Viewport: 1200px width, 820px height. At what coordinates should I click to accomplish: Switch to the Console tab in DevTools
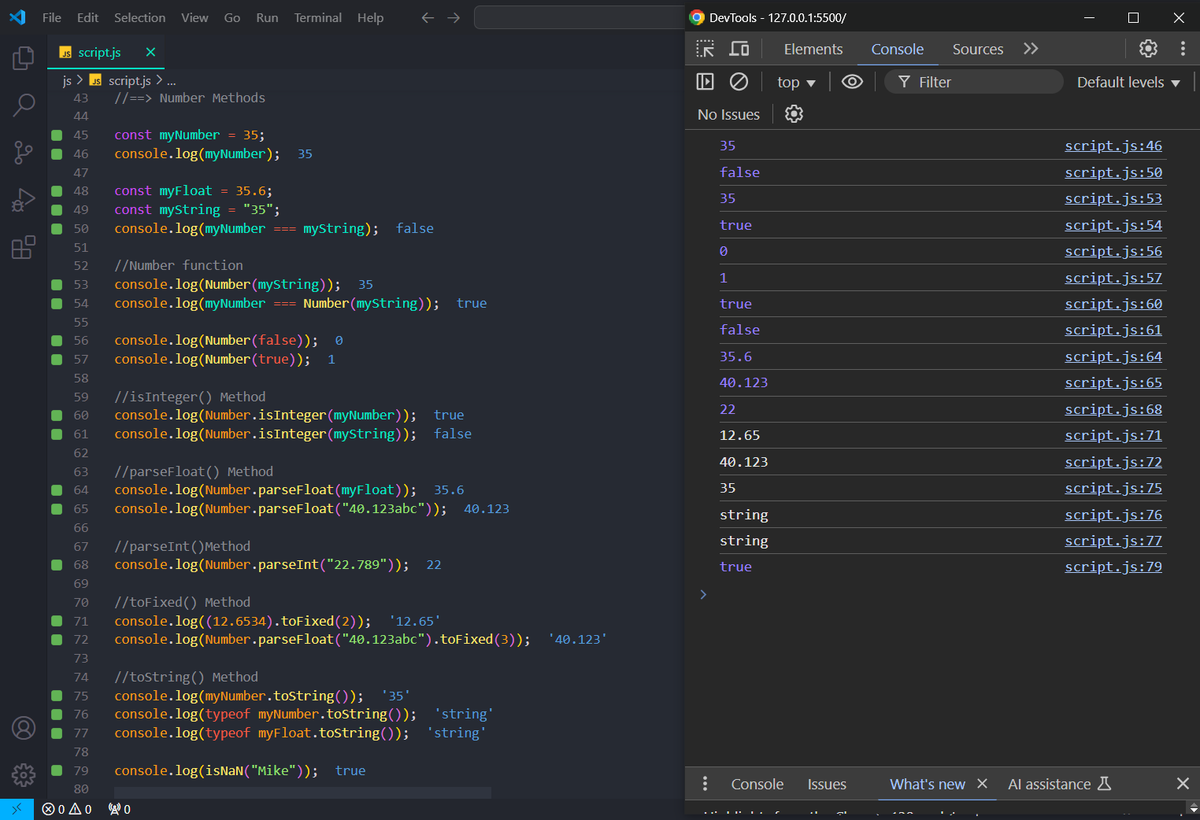click(x=897, y=49)
